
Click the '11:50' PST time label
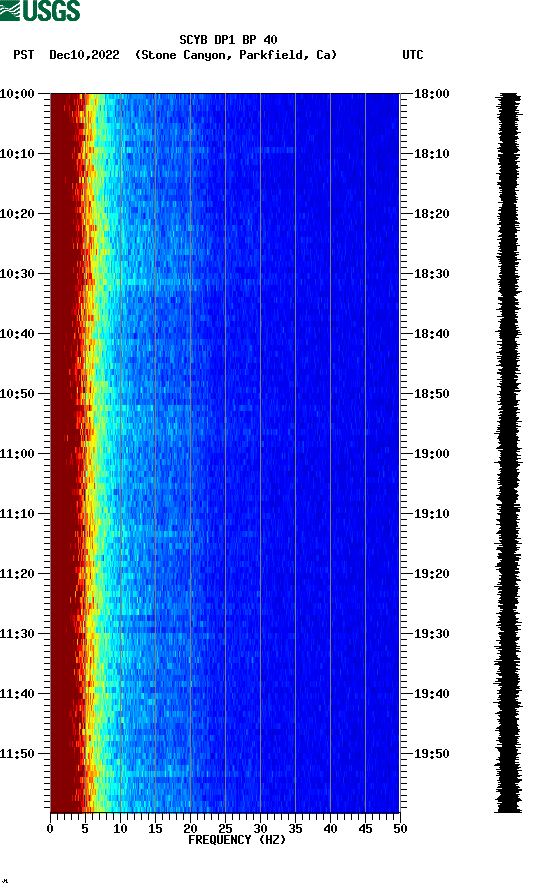tap(17, 754)
